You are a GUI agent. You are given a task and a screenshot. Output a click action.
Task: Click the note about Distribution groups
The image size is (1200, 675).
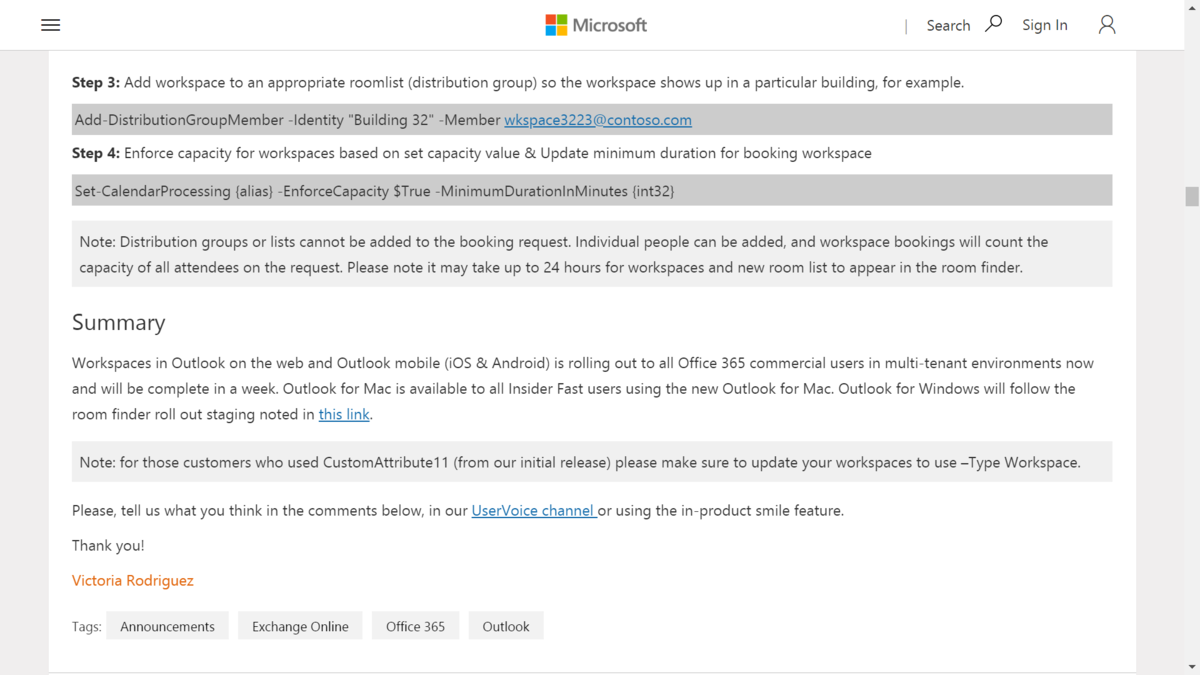point(592,254)
